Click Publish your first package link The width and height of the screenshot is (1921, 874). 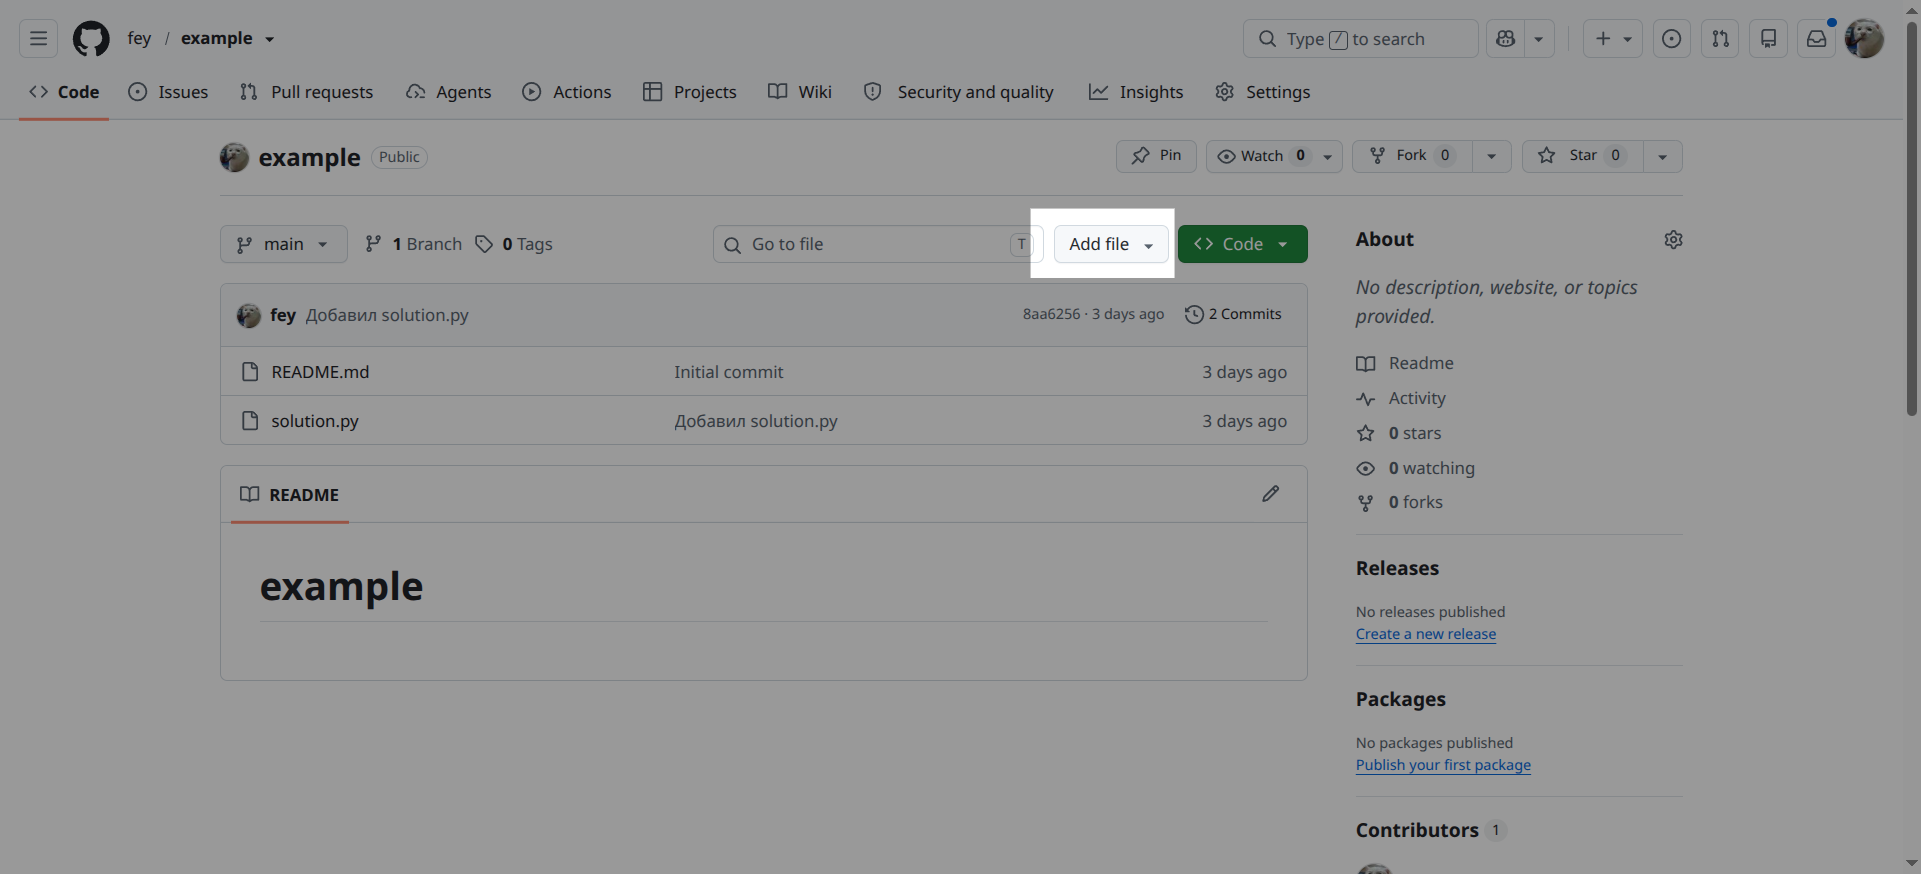(x=1443, y=765)
